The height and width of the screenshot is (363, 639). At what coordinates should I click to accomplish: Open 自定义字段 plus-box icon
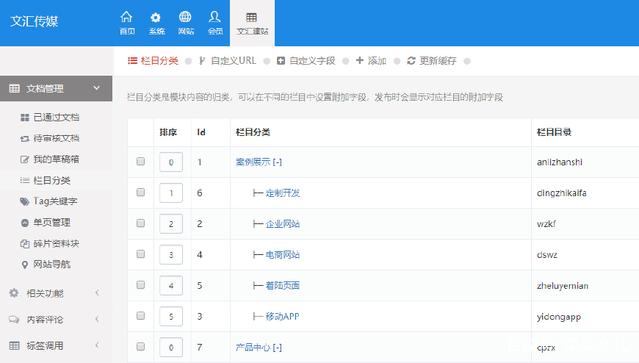pos(281,61)
